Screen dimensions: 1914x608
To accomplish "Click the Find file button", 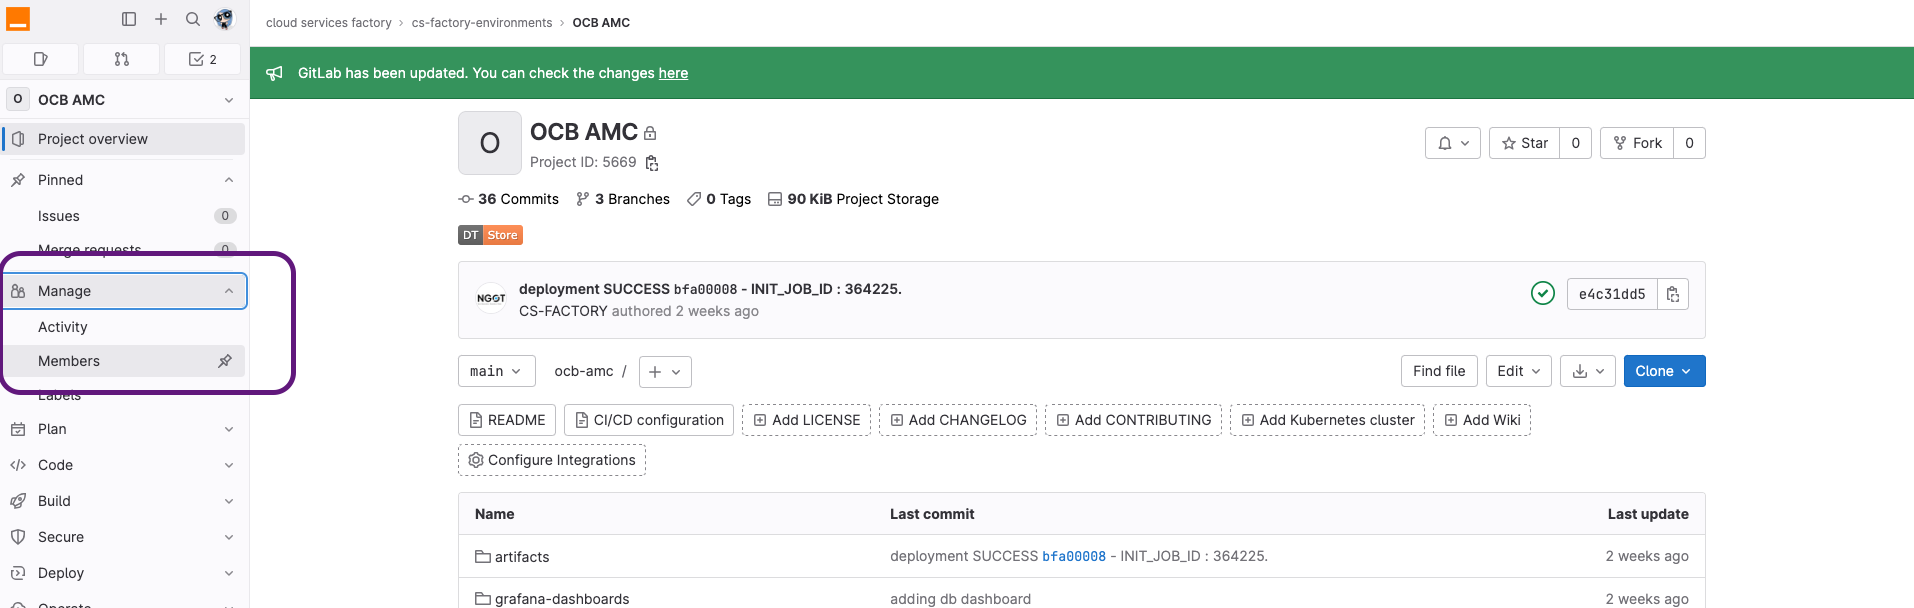I will coord(1439,371).
